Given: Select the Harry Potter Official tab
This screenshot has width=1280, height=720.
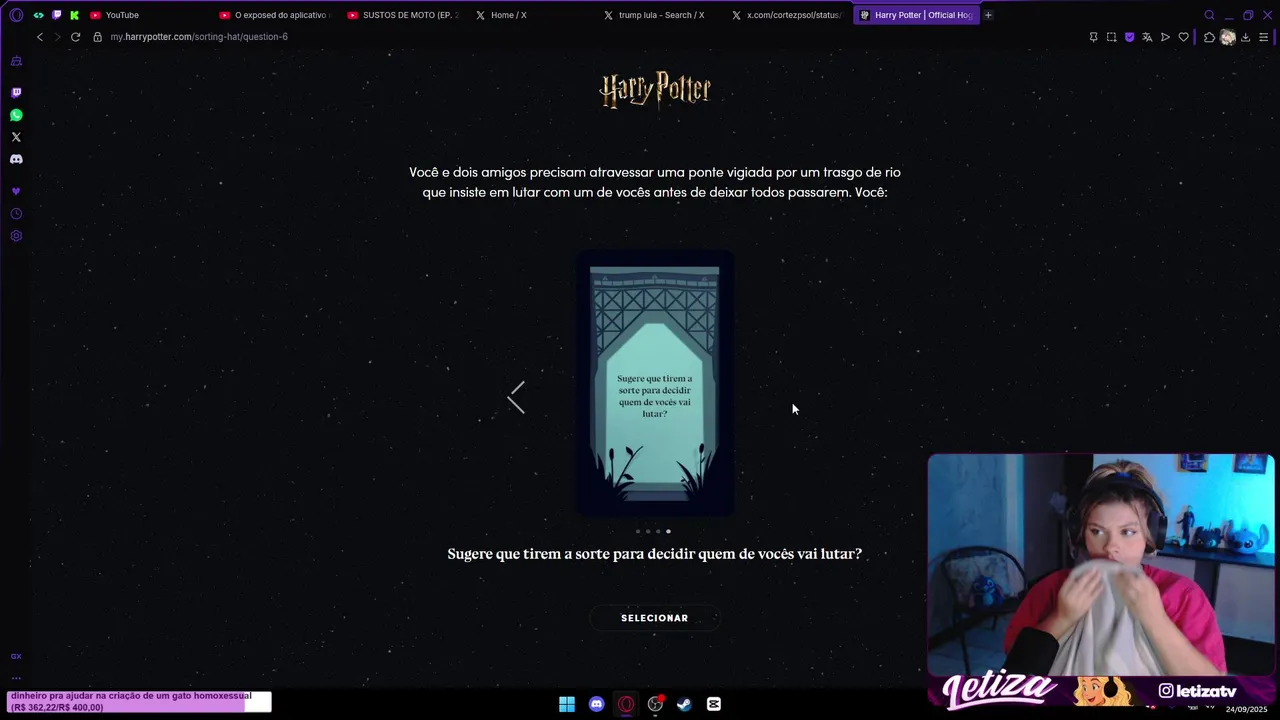Looking at the screenshot, I should 916,15.
